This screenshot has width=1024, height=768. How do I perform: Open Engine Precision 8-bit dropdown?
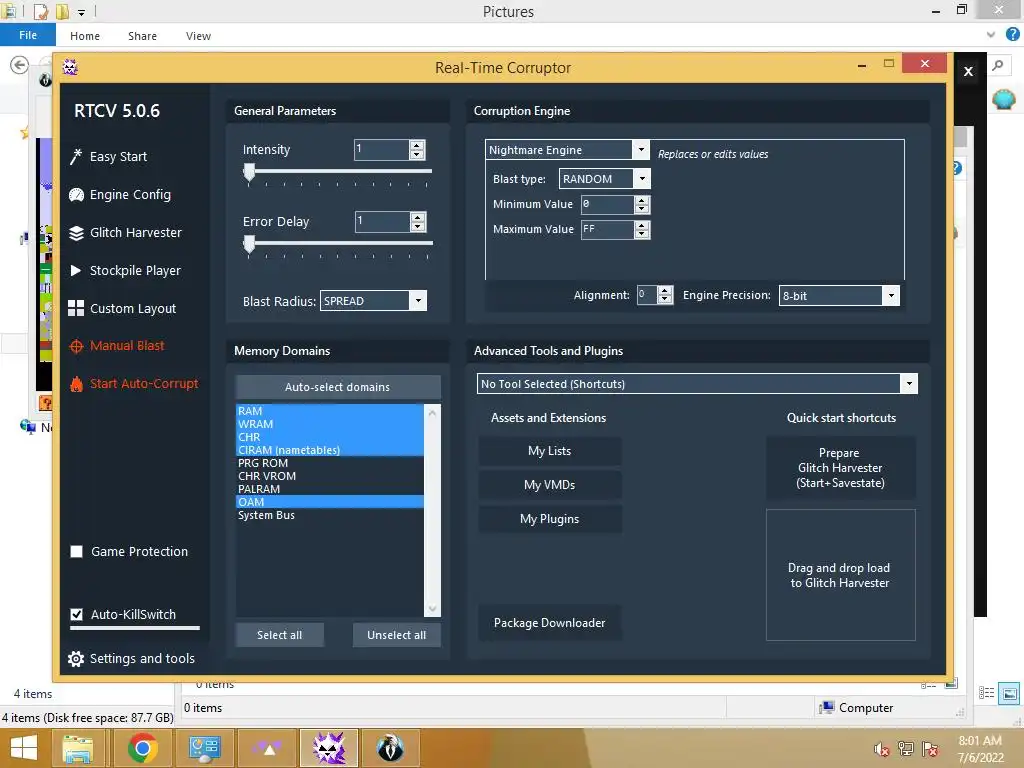[x=891, y=295]
